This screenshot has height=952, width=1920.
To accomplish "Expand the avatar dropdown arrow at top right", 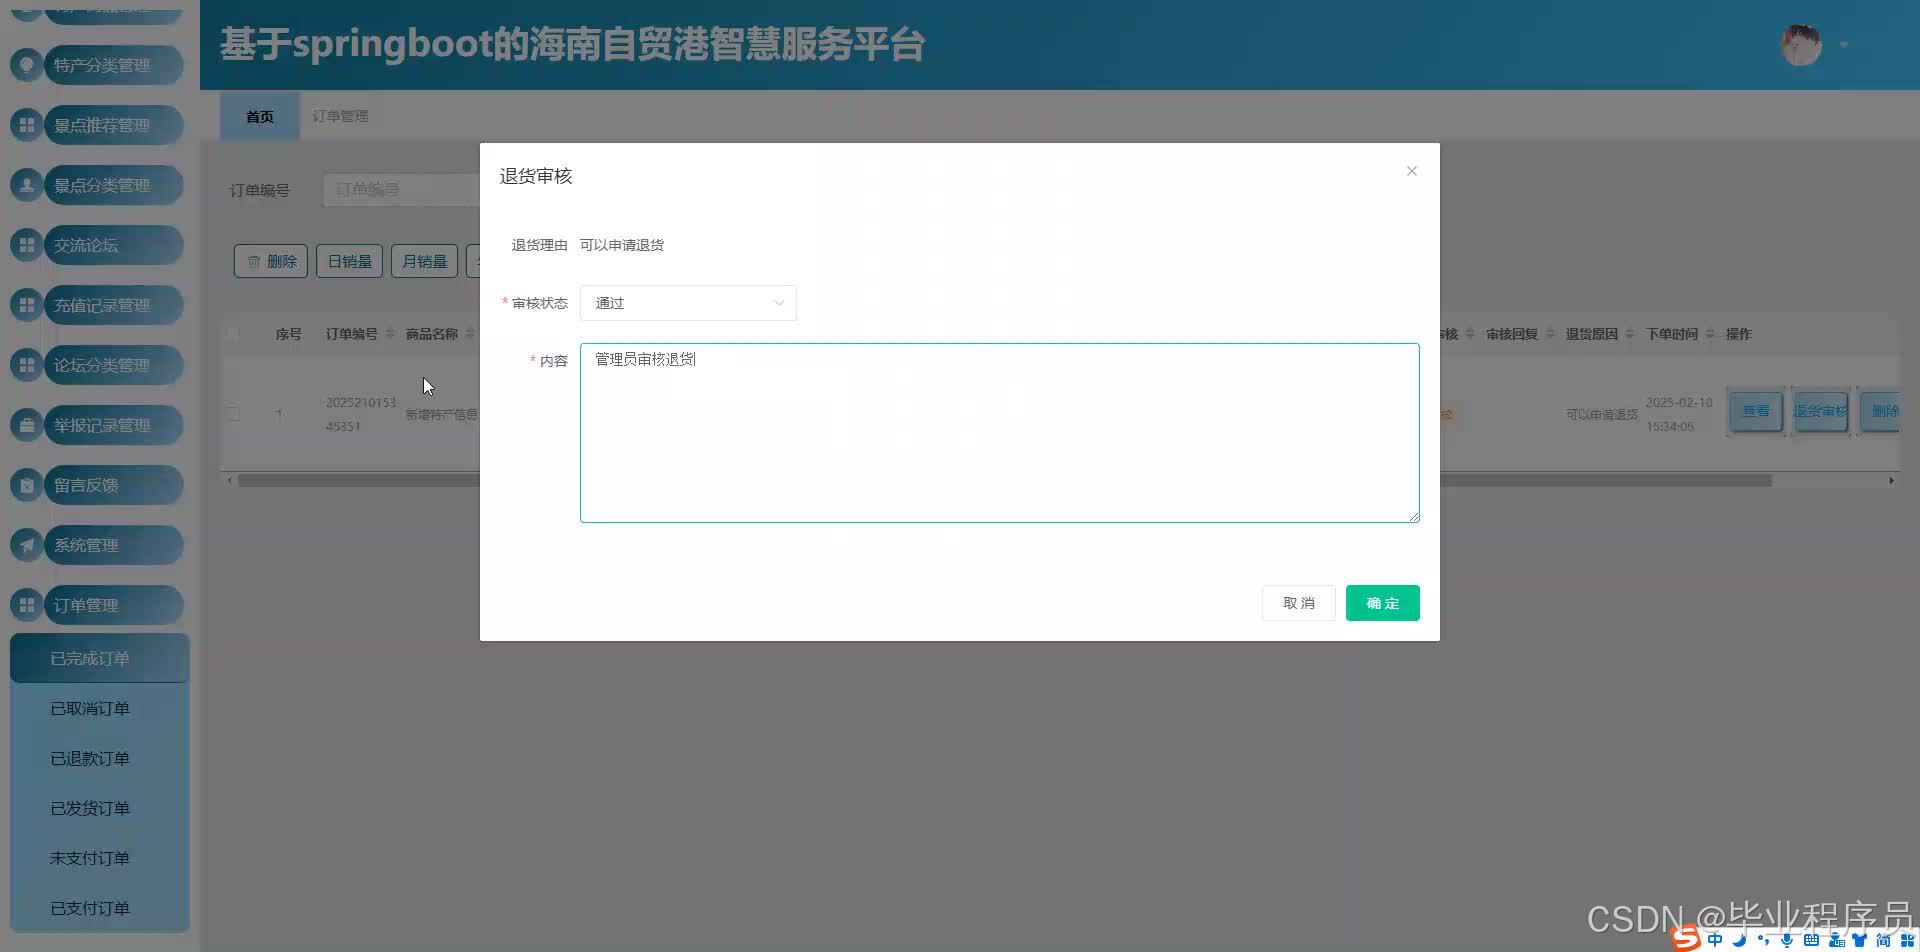I will click(x=1843, y=44).
